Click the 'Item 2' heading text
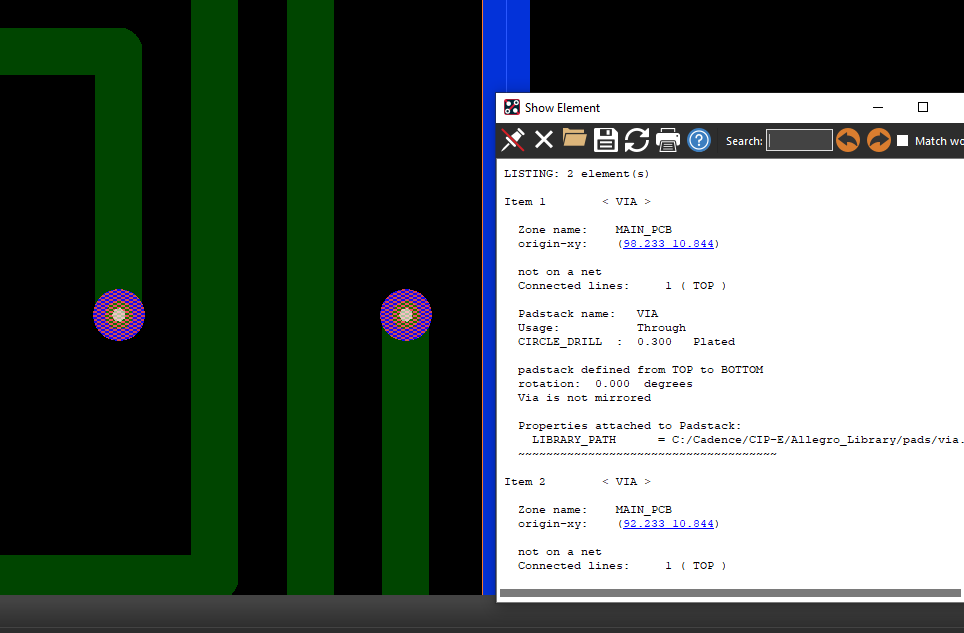Image resolution: width=964 pixels, height=633 pixels. [x=525, y=482]
